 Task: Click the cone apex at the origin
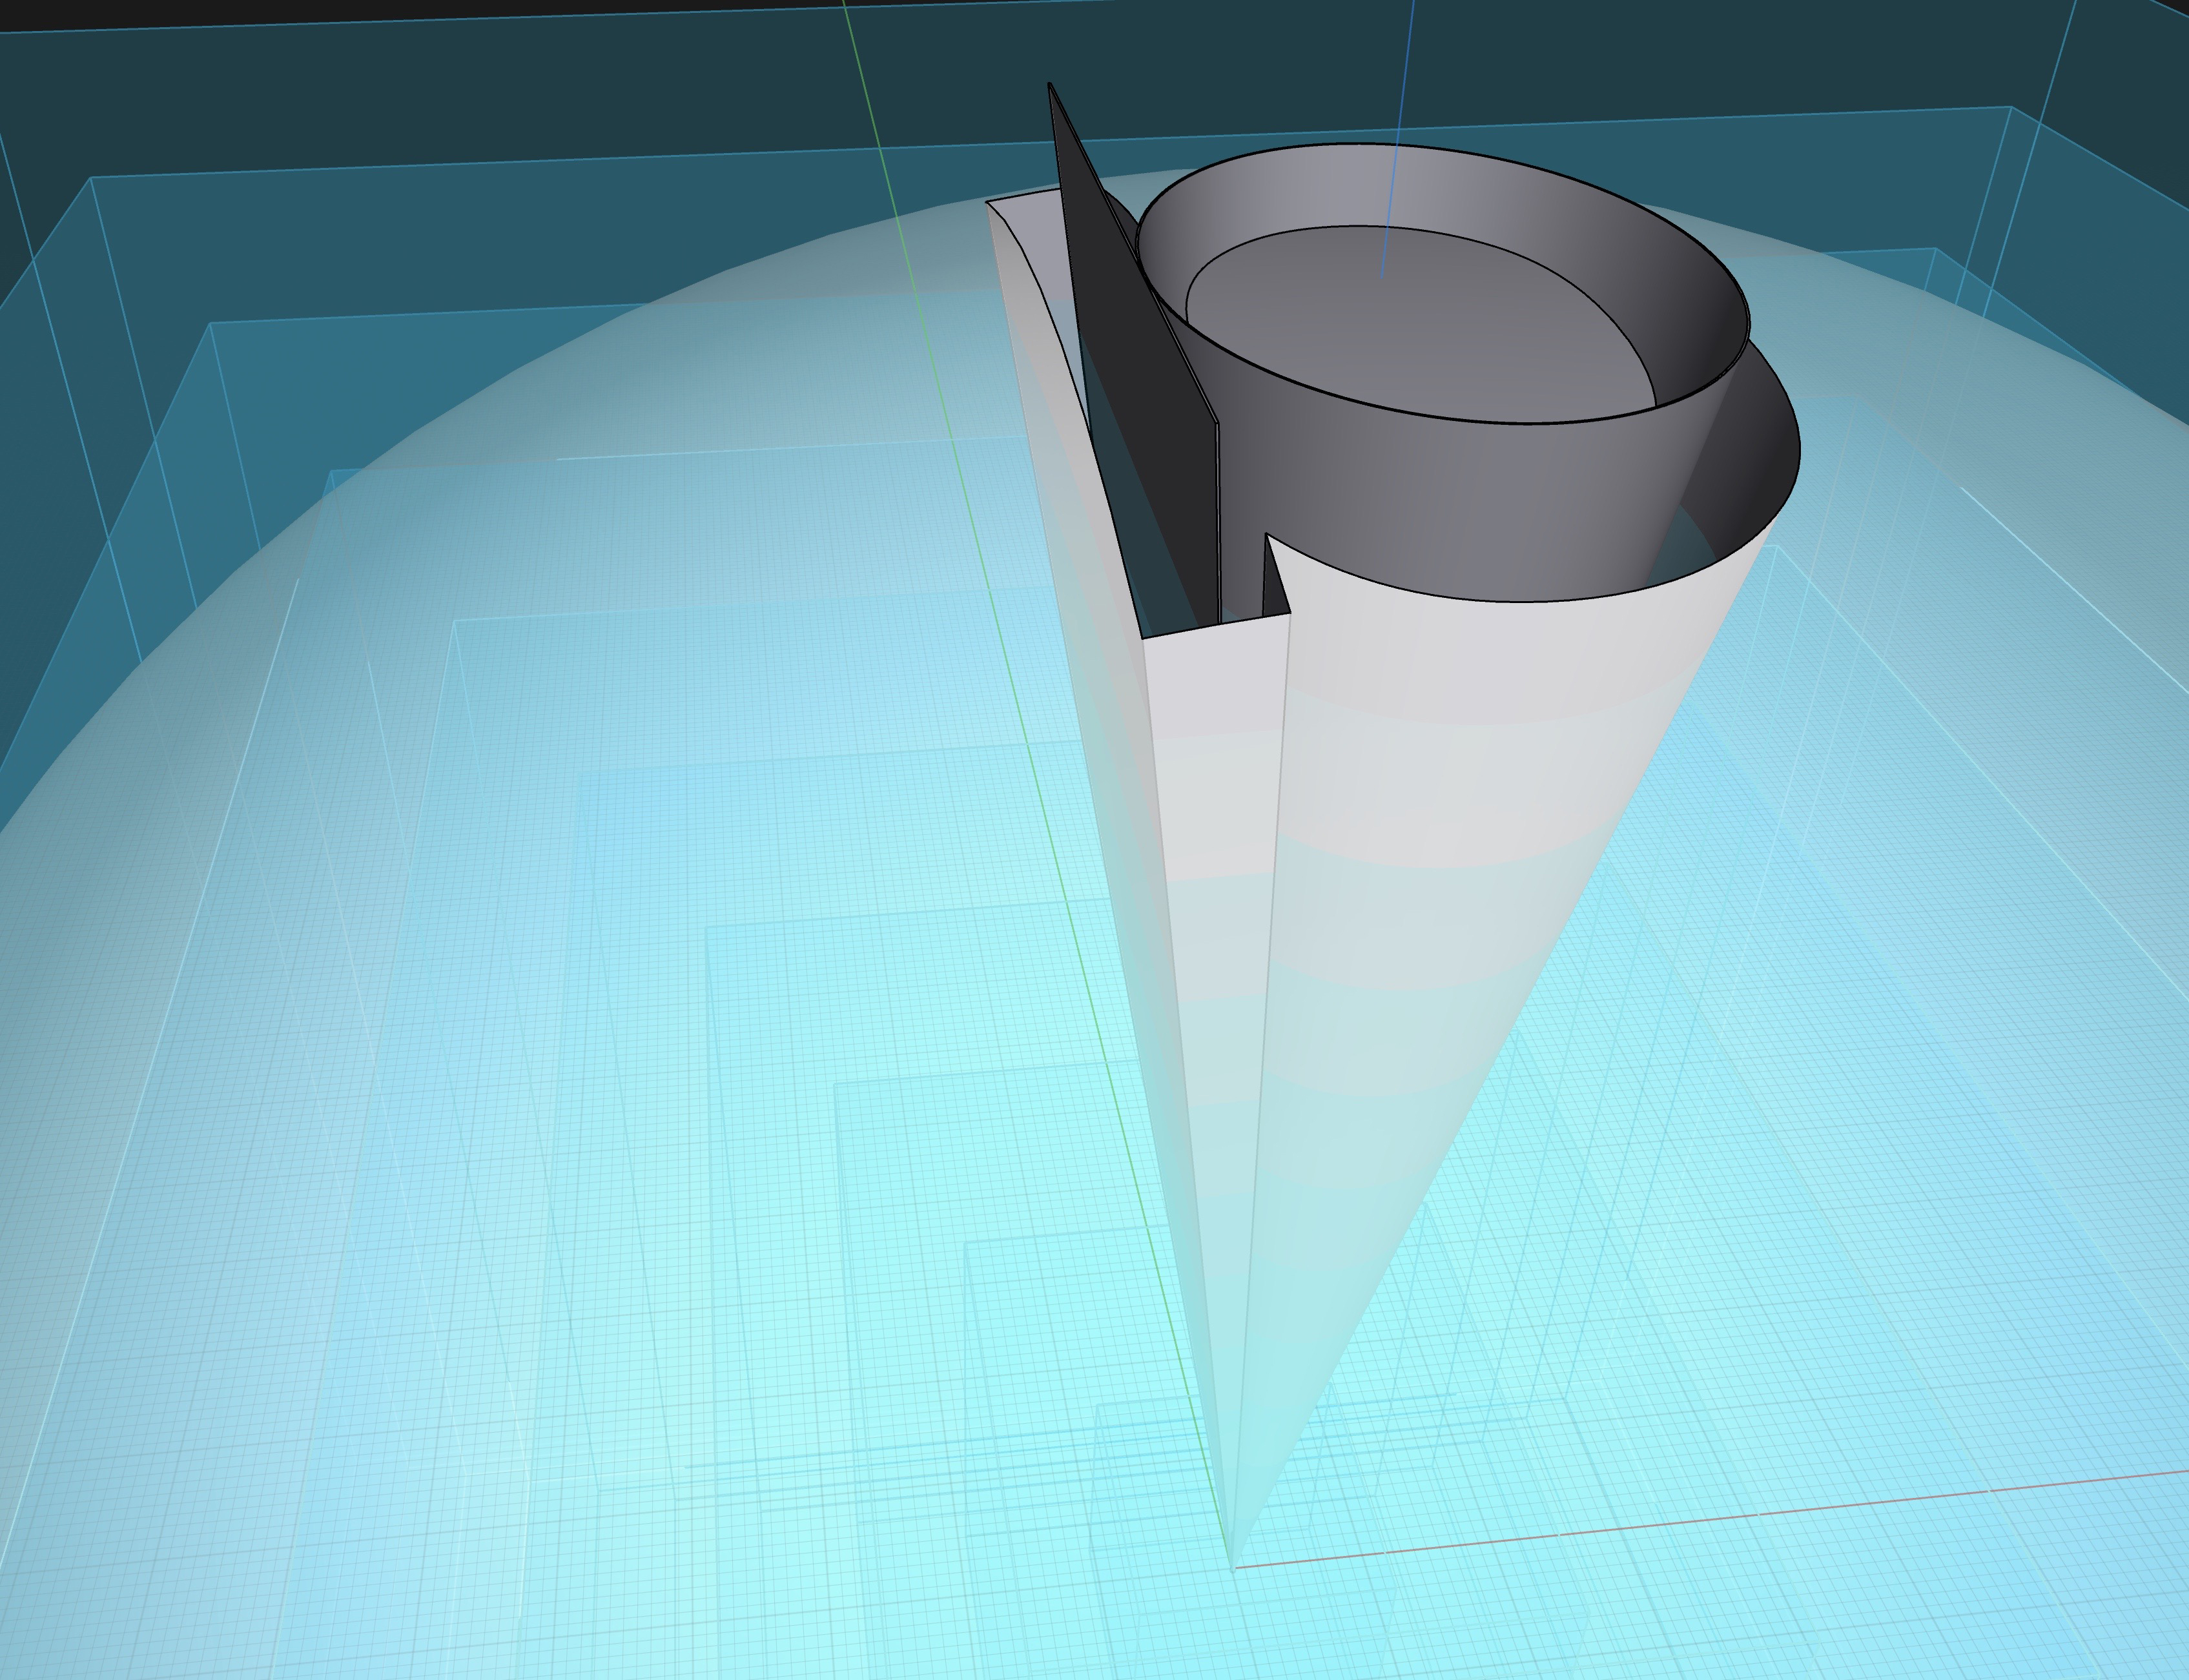pos(1233,1566)
